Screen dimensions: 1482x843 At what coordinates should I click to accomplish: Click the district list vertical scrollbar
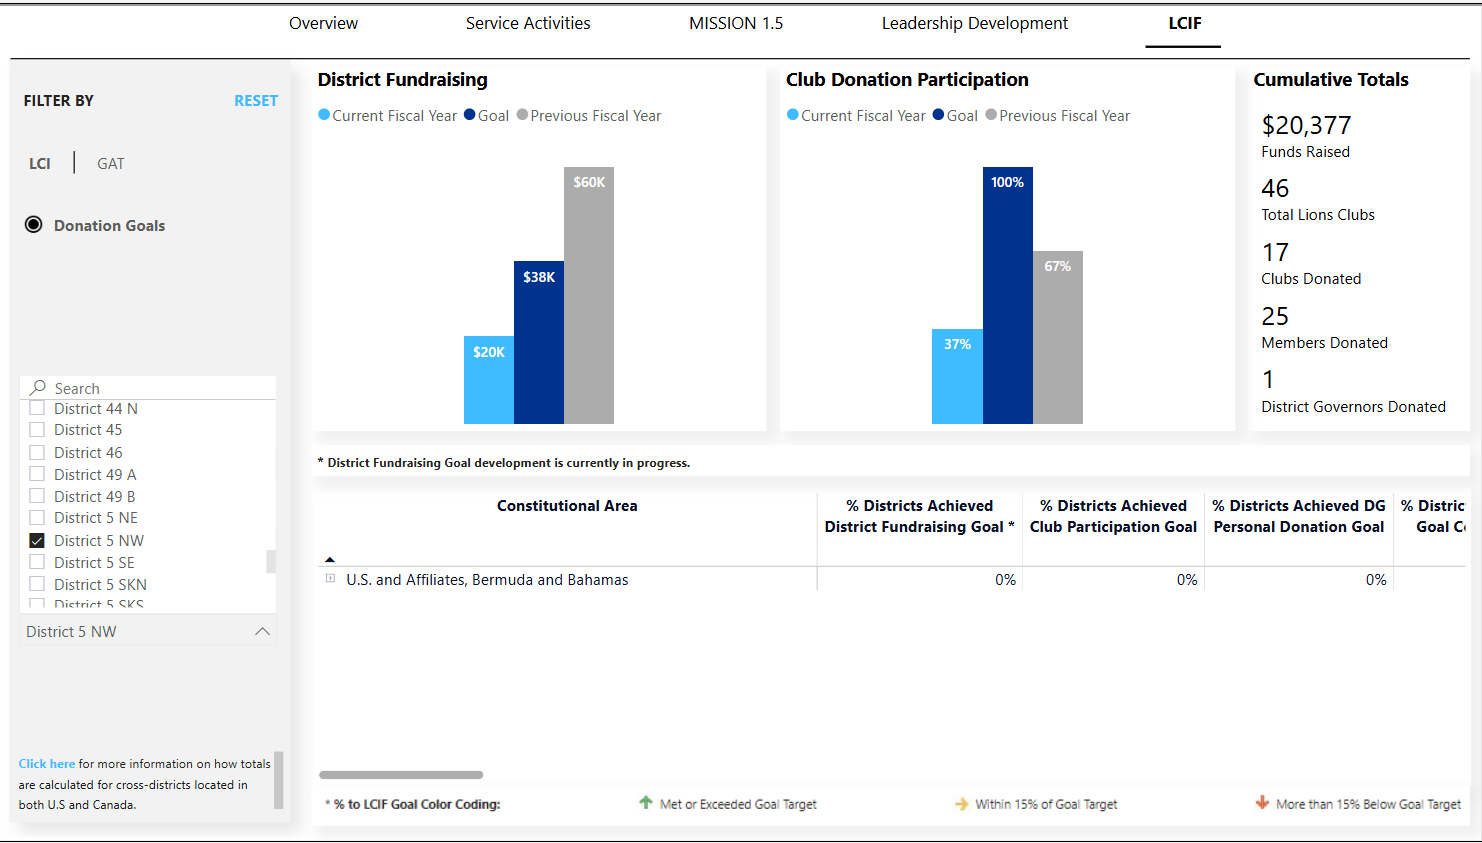tap(271, 561)
